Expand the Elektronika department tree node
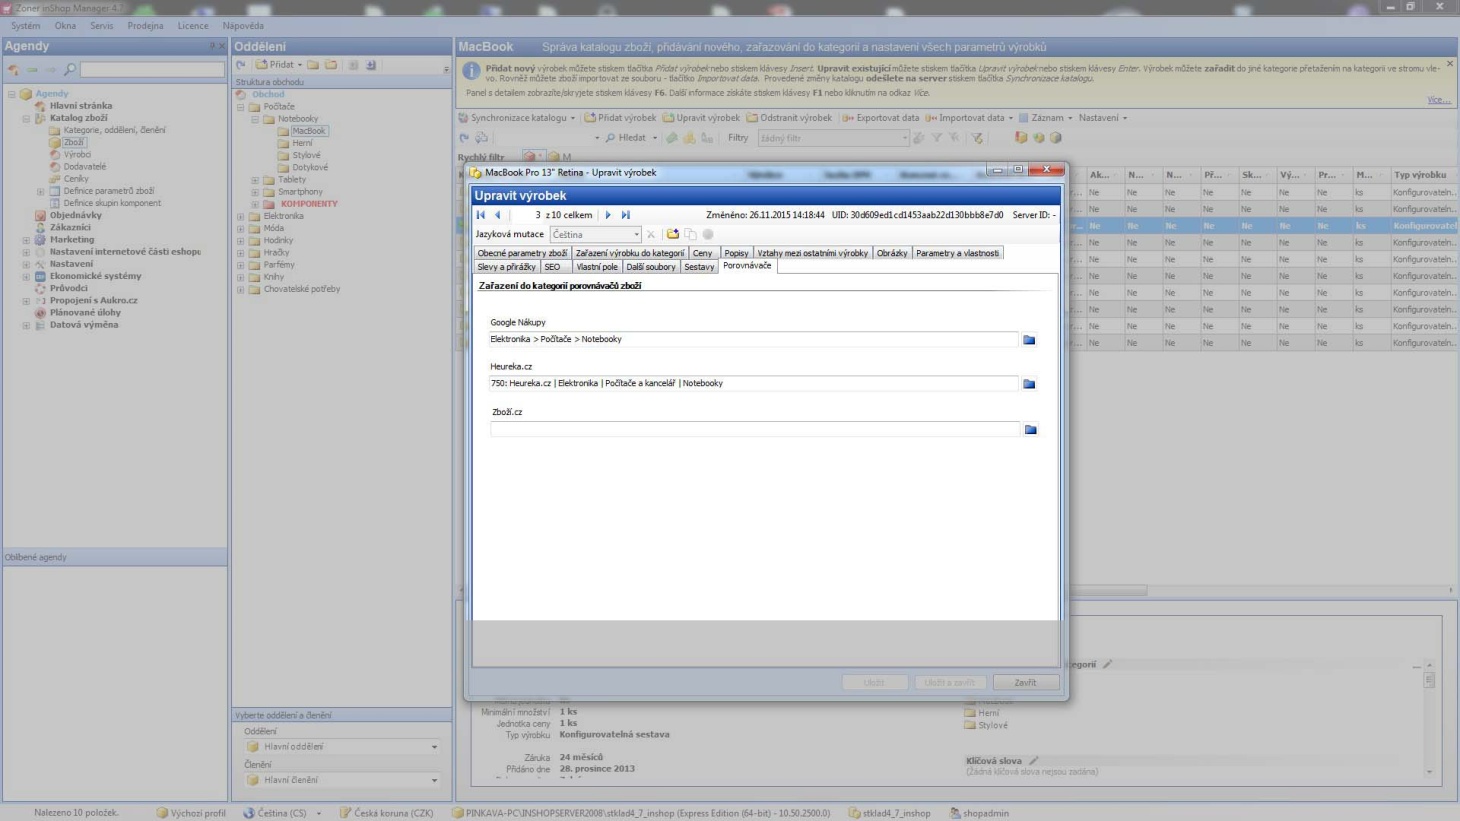This screenshot has height=821, width=1460. (x=241, y=216)
